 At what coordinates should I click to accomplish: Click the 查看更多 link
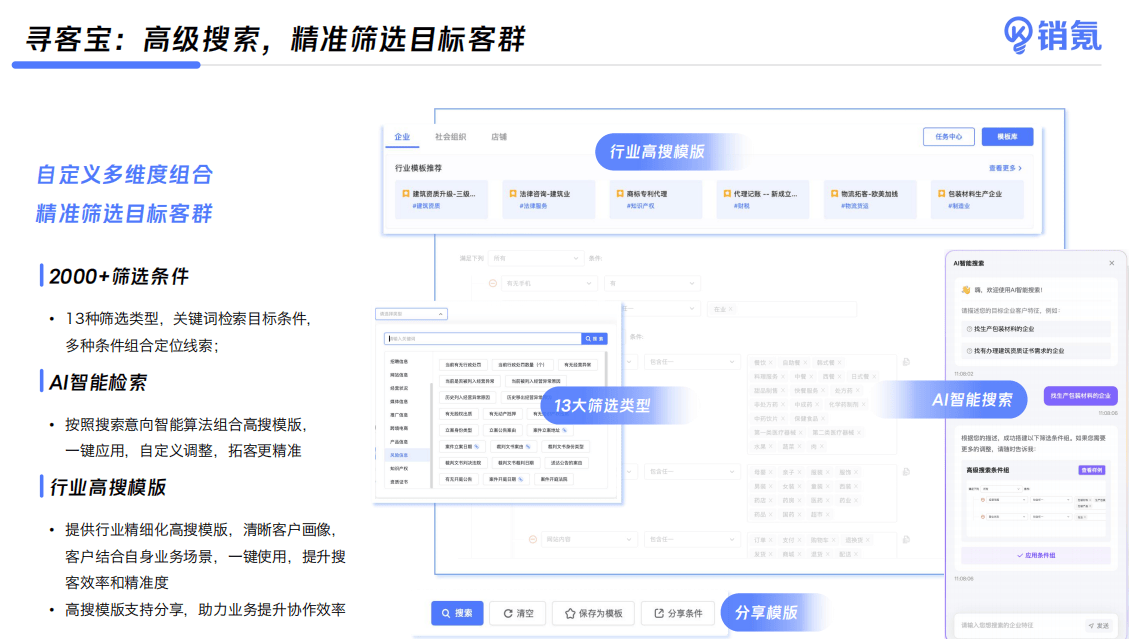(x=1004, y=169)
